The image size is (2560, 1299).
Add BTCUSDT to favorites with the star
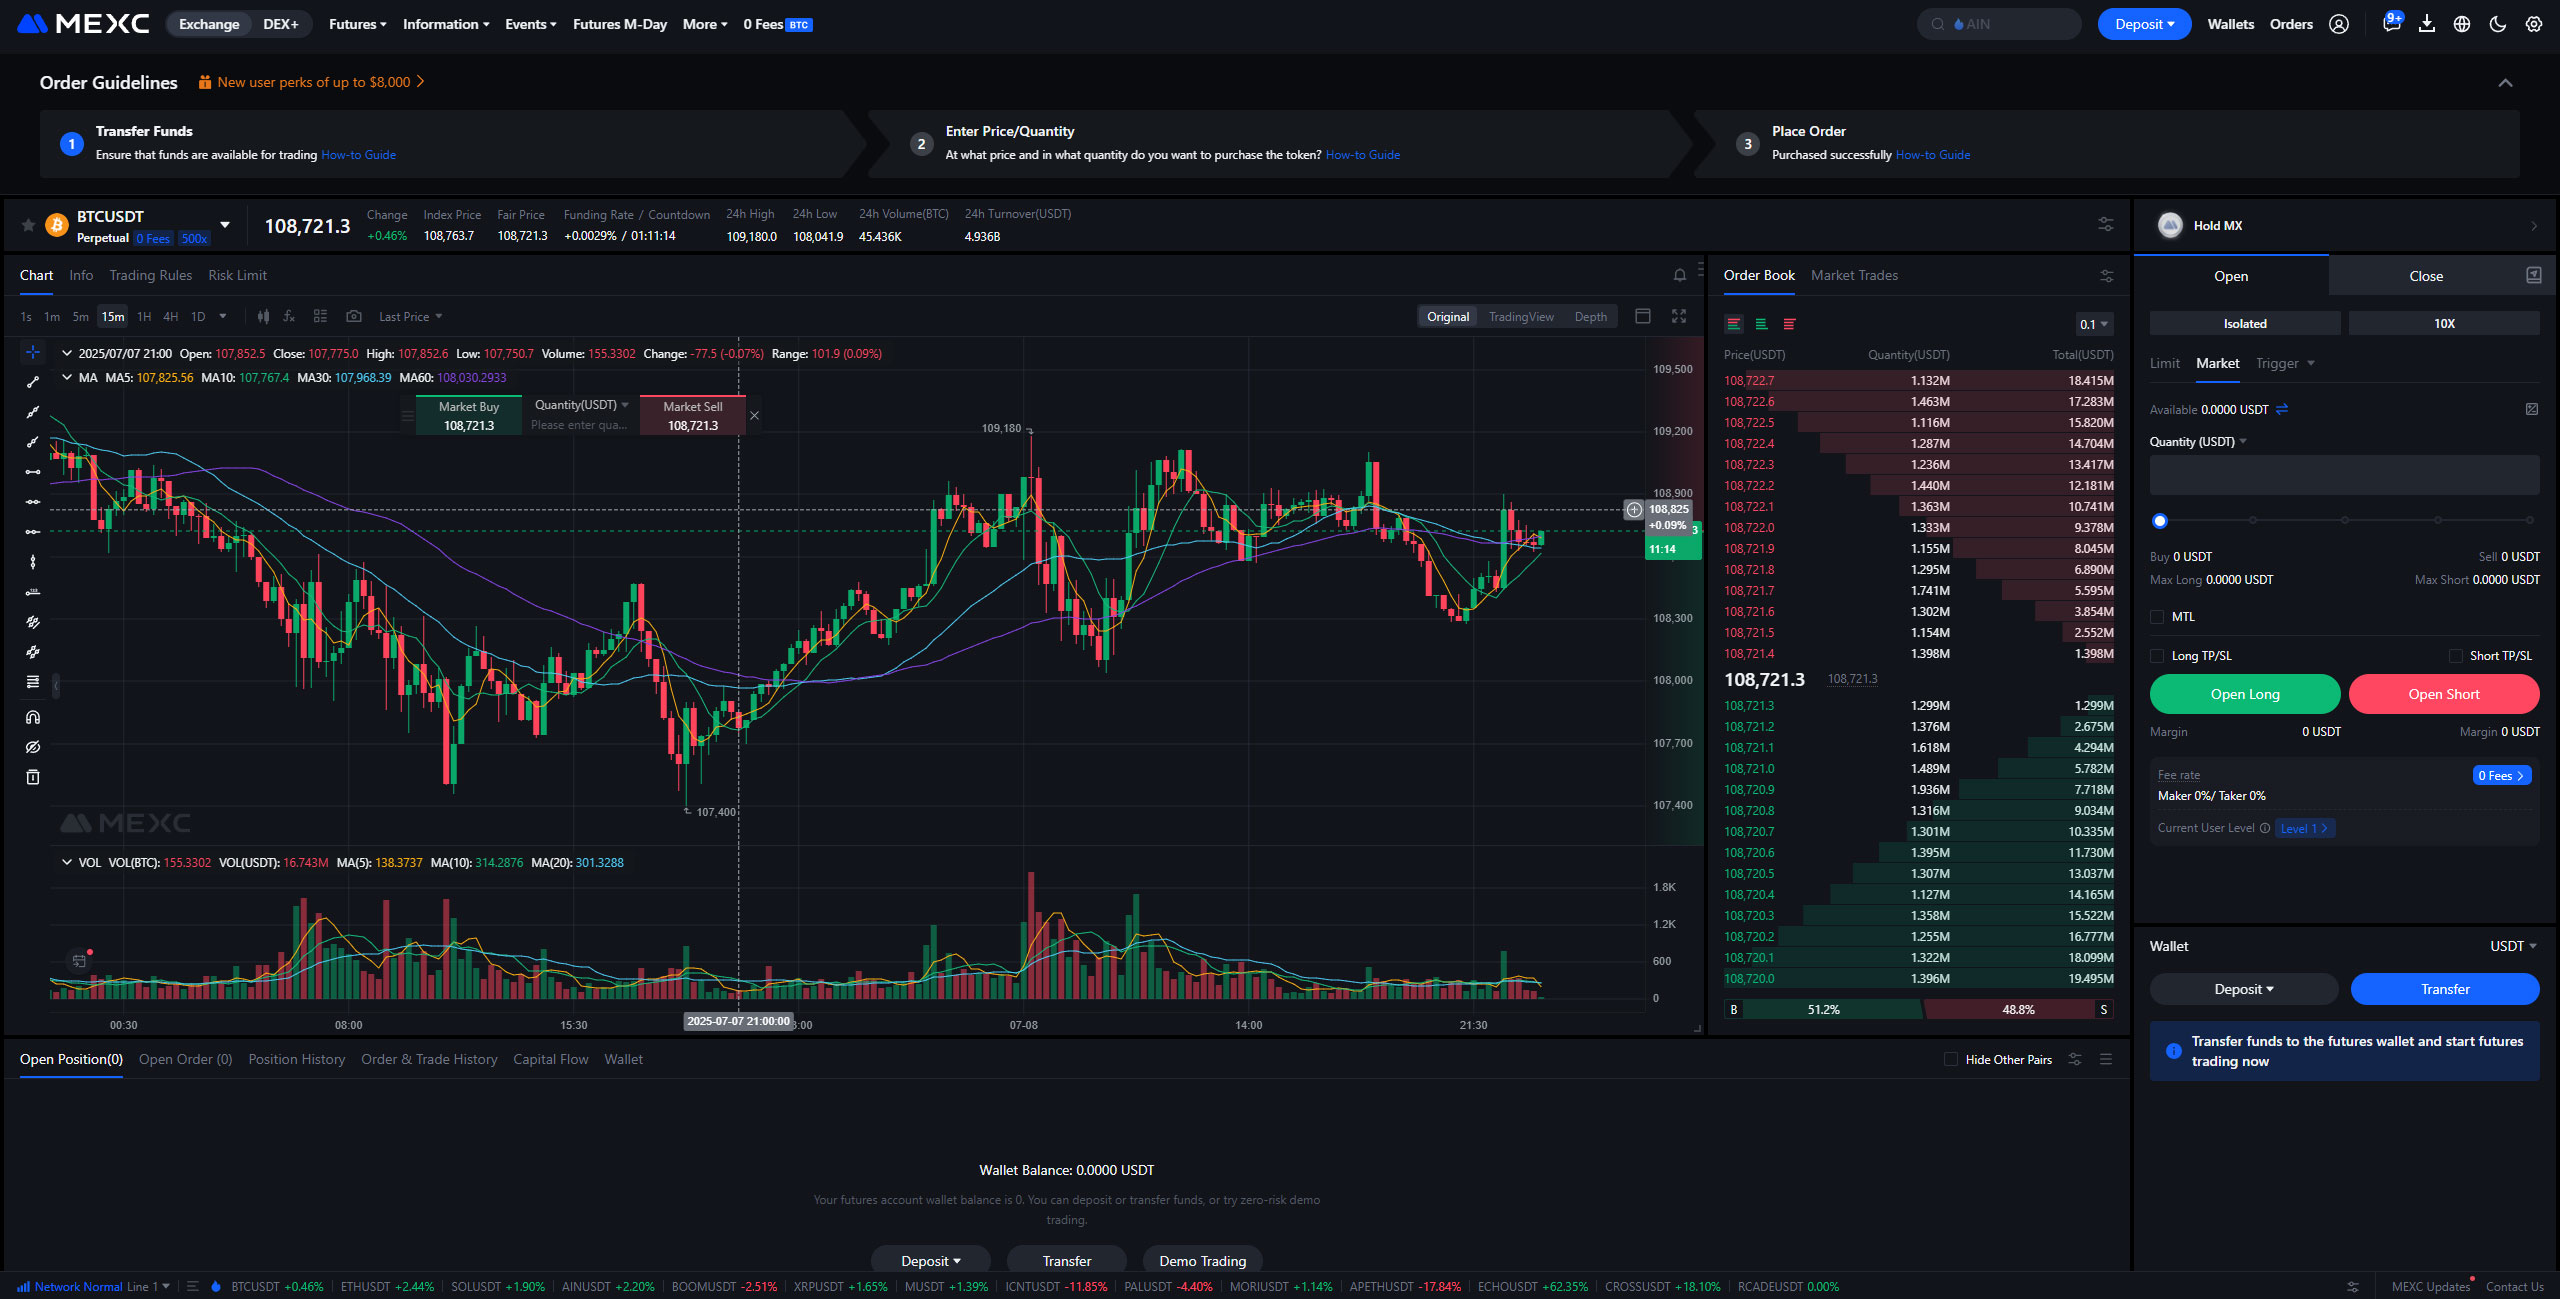(28, 225)
